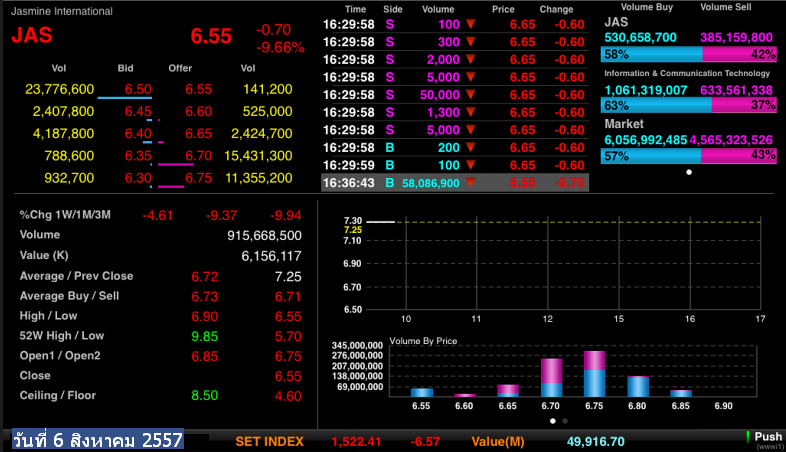Screen dimensions: 786x452
Task: Click the Prev Close value 7.25
Action: [x=288, y=277]
